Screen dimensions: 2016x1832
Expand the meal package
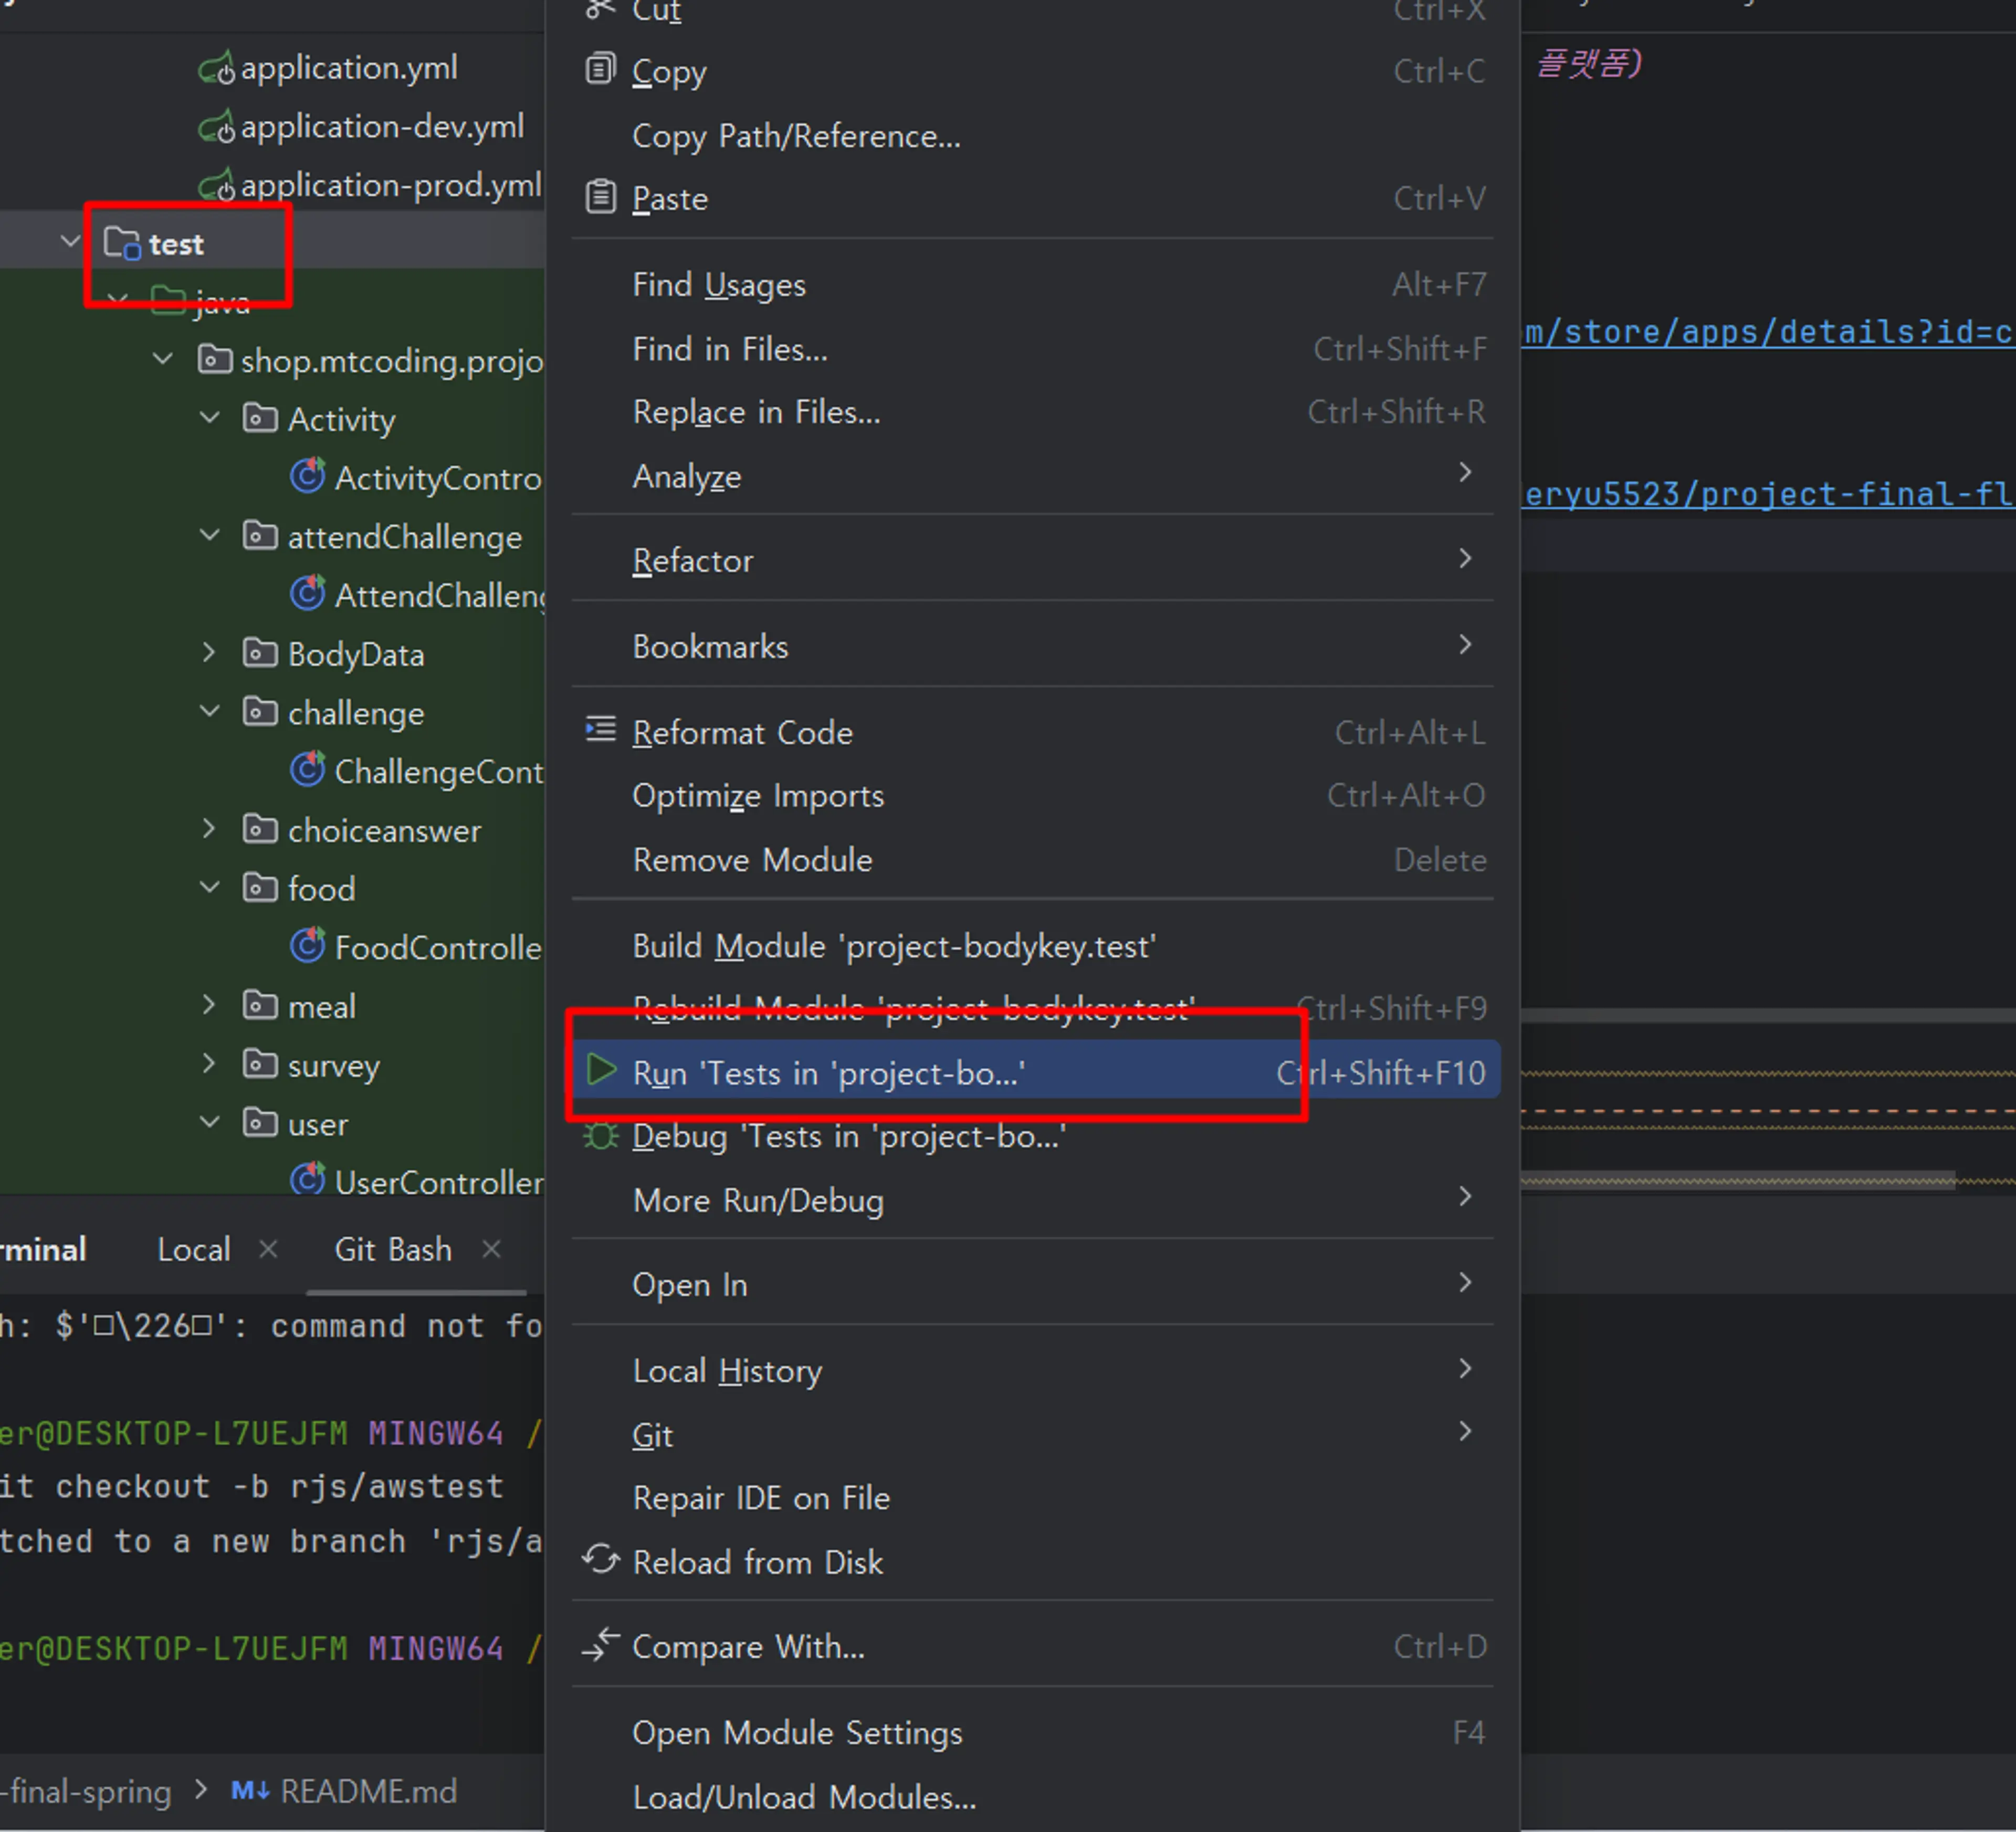point(209,1005)
